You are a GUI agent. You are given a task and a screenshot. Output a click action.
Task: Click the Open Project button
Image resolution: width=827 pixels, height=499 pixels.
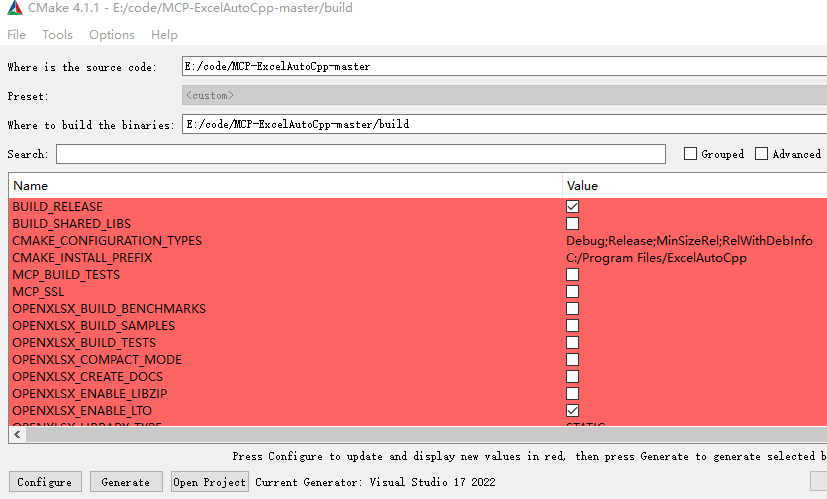(x=209, y=482)
